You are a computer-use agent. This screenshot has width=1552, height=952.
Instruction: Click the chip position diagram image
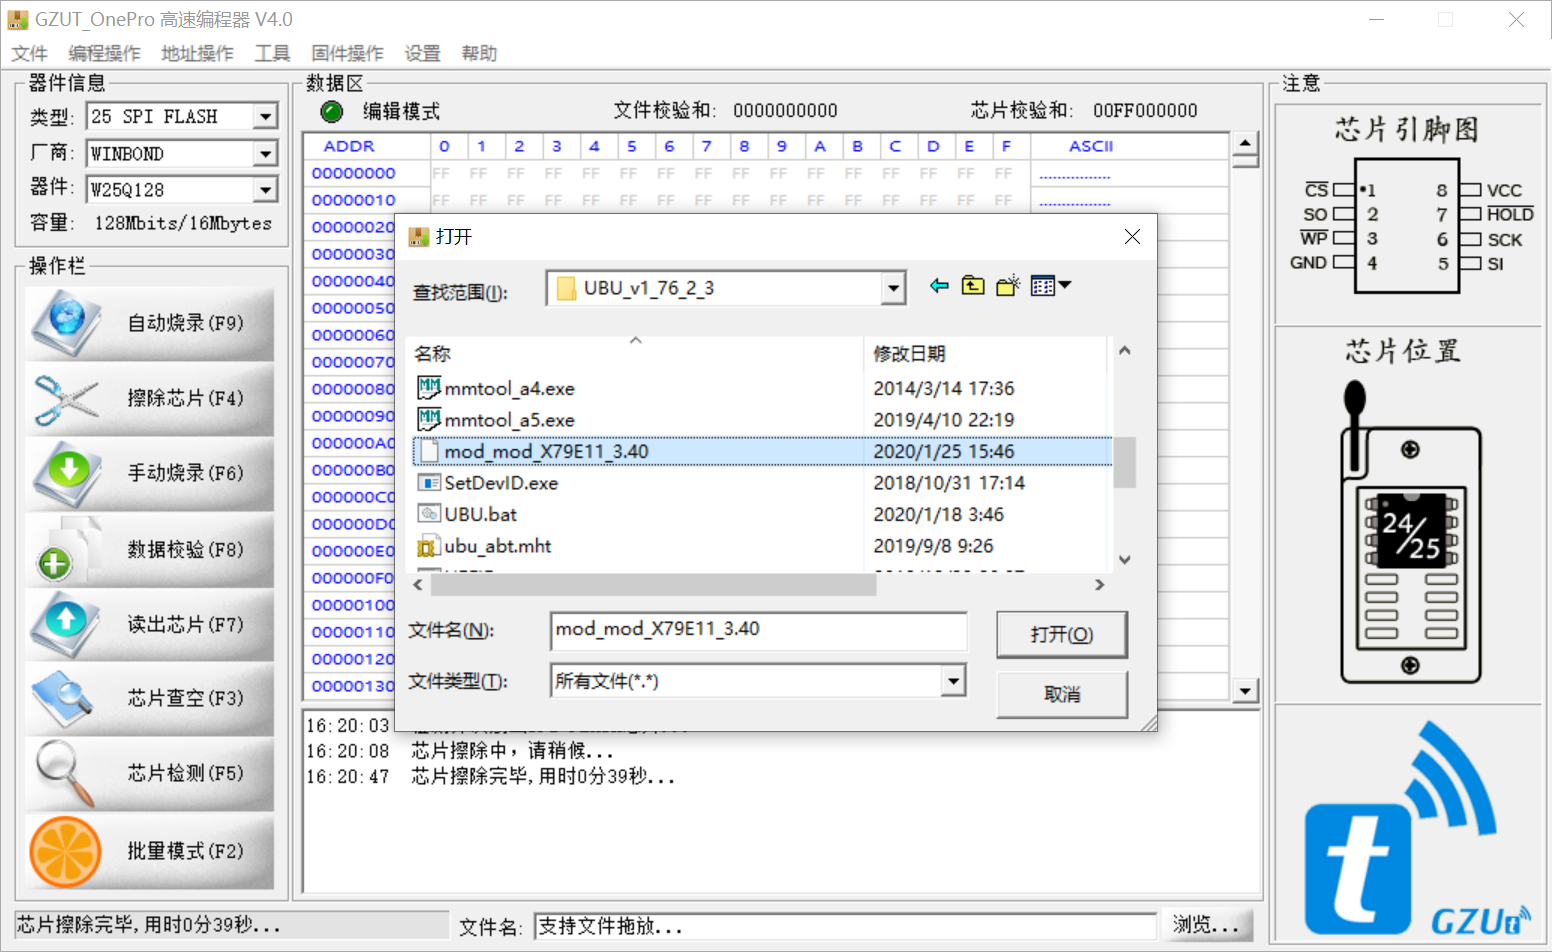point(1410,532)
